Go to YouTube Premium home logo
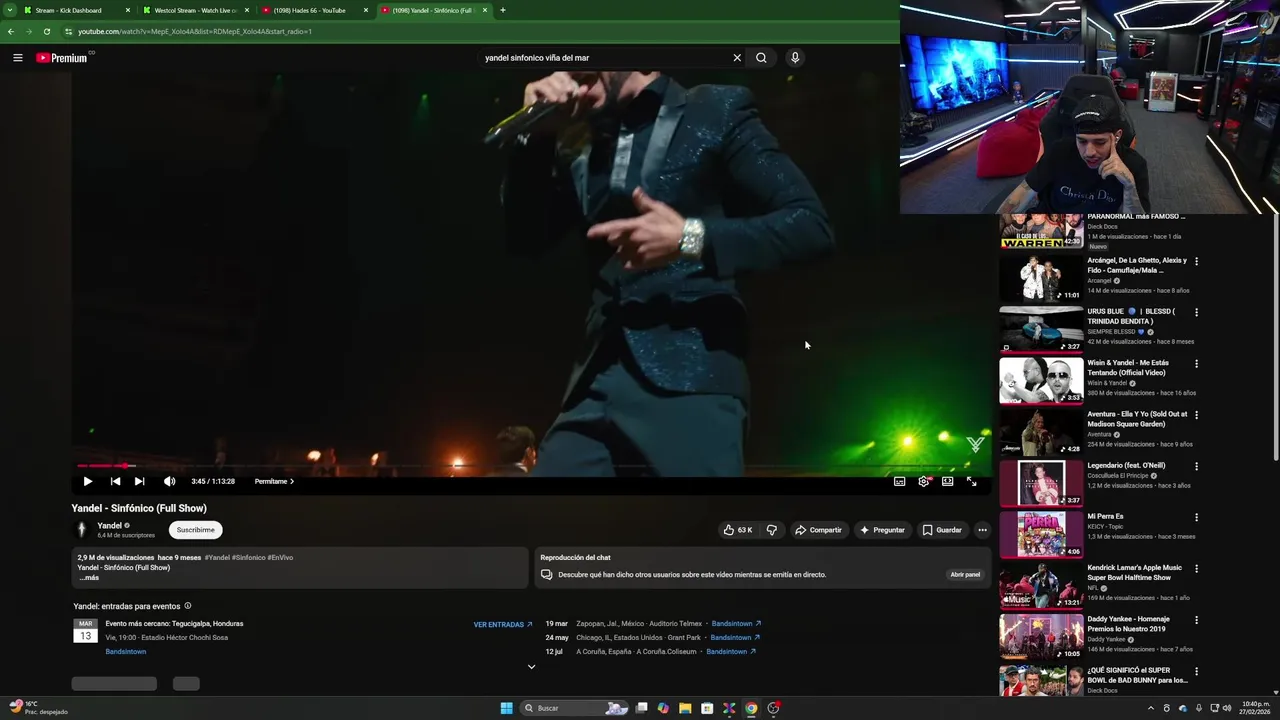1280x720 pixels. coord(63,58)
